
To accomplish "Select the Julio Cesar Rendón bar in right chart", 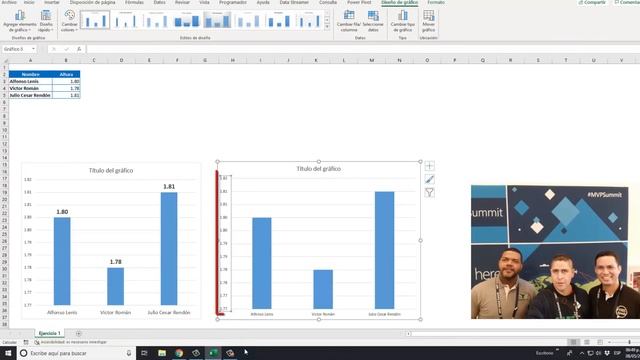I will click(384, 250).
